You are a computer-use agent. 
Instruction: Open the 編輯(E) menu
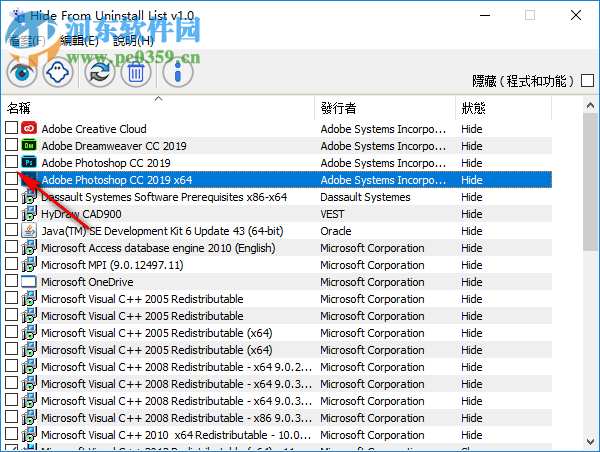[x=79, y=40]
